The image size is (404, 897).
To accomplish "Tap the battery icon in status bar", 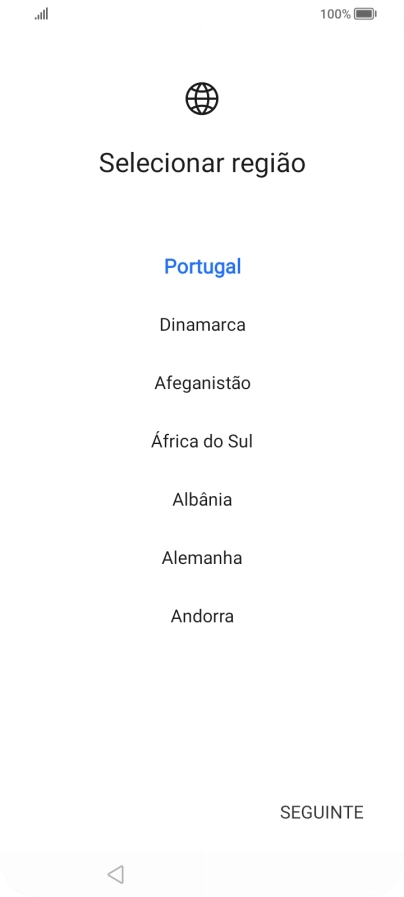I will (x=365, y=14).
